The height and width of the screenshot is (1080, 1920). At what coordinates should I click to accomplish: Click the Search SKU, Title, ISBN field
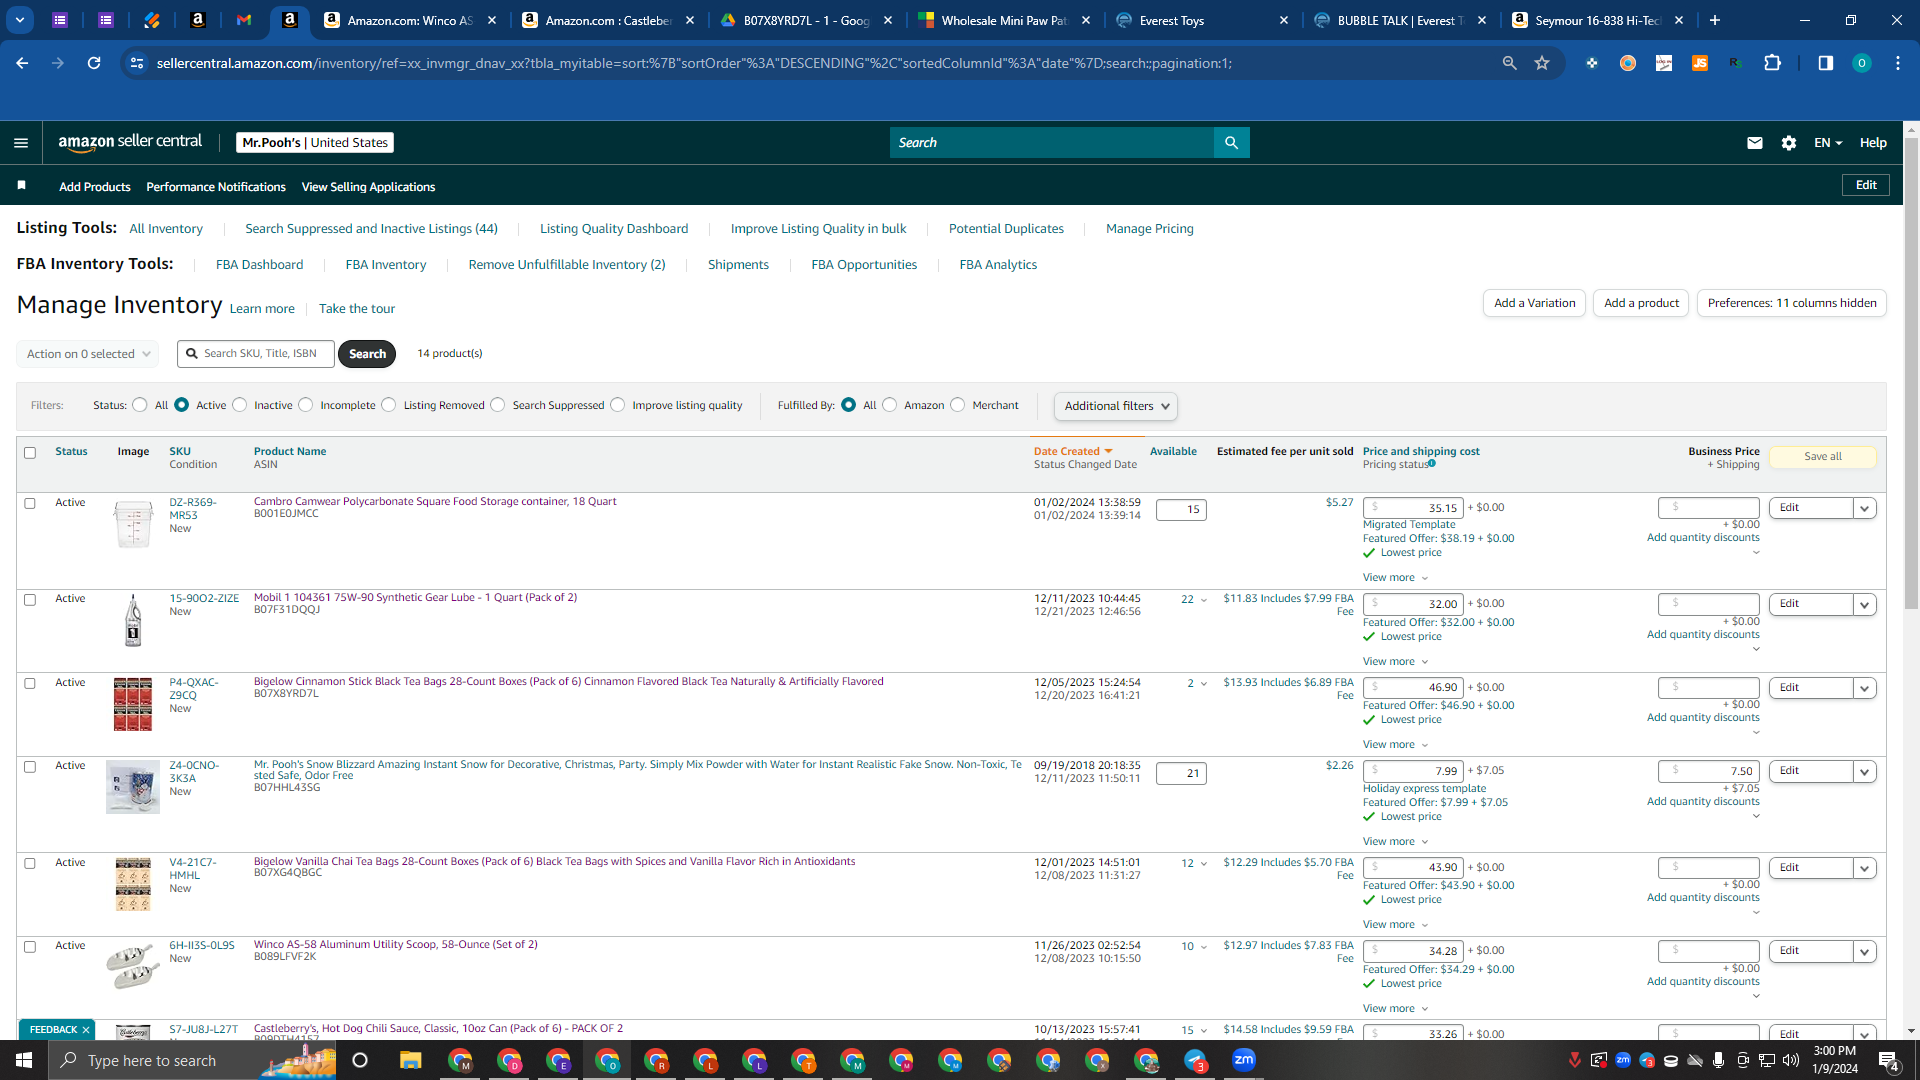pyautogui.click(x=256, y=354)
